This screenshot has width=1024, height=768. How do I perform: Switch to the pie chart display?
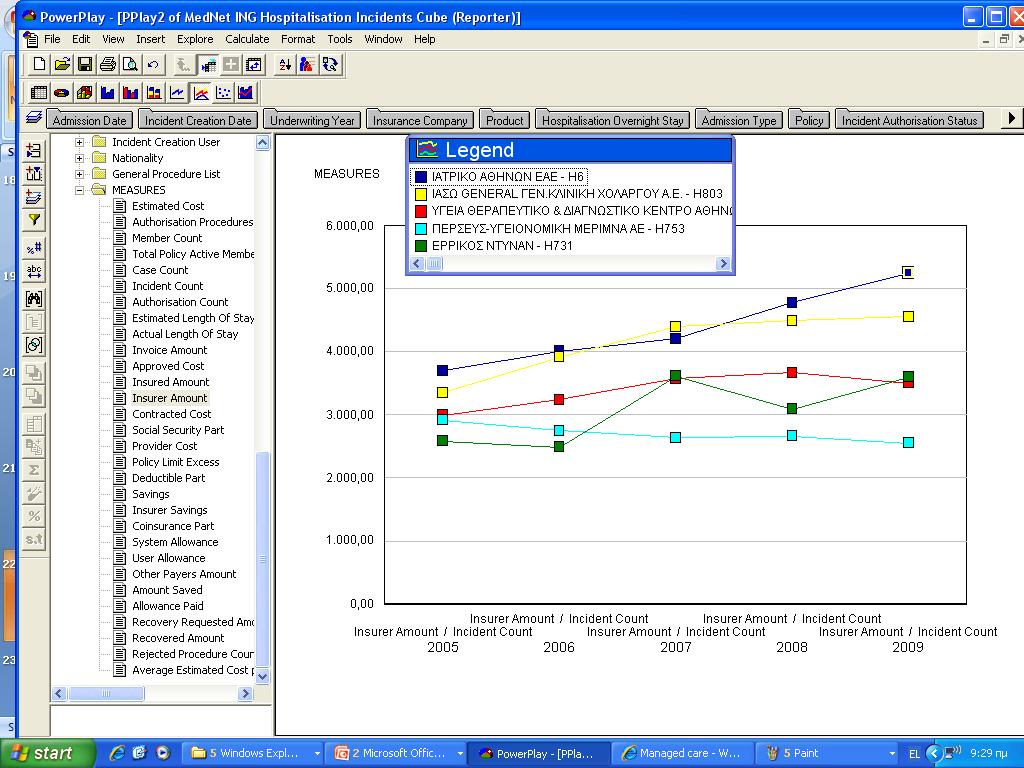click(x=62, y=93)
